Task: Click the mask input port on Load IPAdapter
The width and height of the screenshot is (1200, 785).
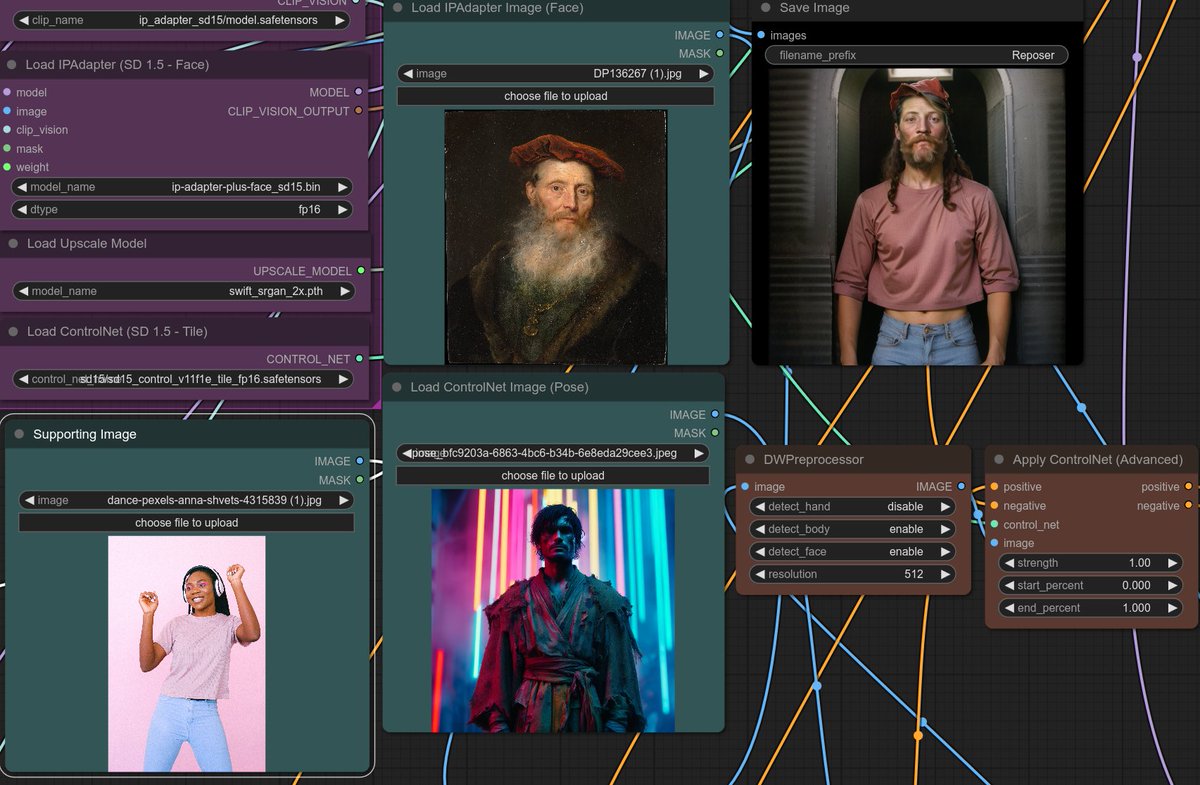Action: coord(8,149)
